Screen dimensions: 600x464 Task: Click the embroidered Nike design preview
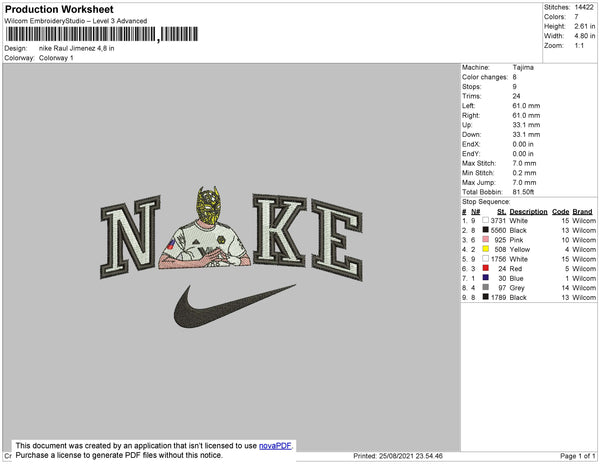point(232,257)
